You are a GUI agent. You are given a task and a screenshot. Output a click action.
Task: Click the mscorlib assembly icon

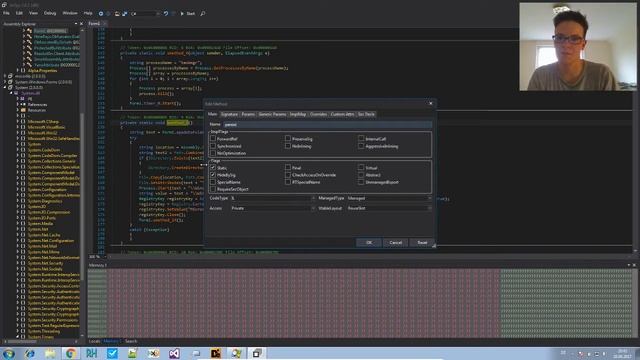point(10,76)
